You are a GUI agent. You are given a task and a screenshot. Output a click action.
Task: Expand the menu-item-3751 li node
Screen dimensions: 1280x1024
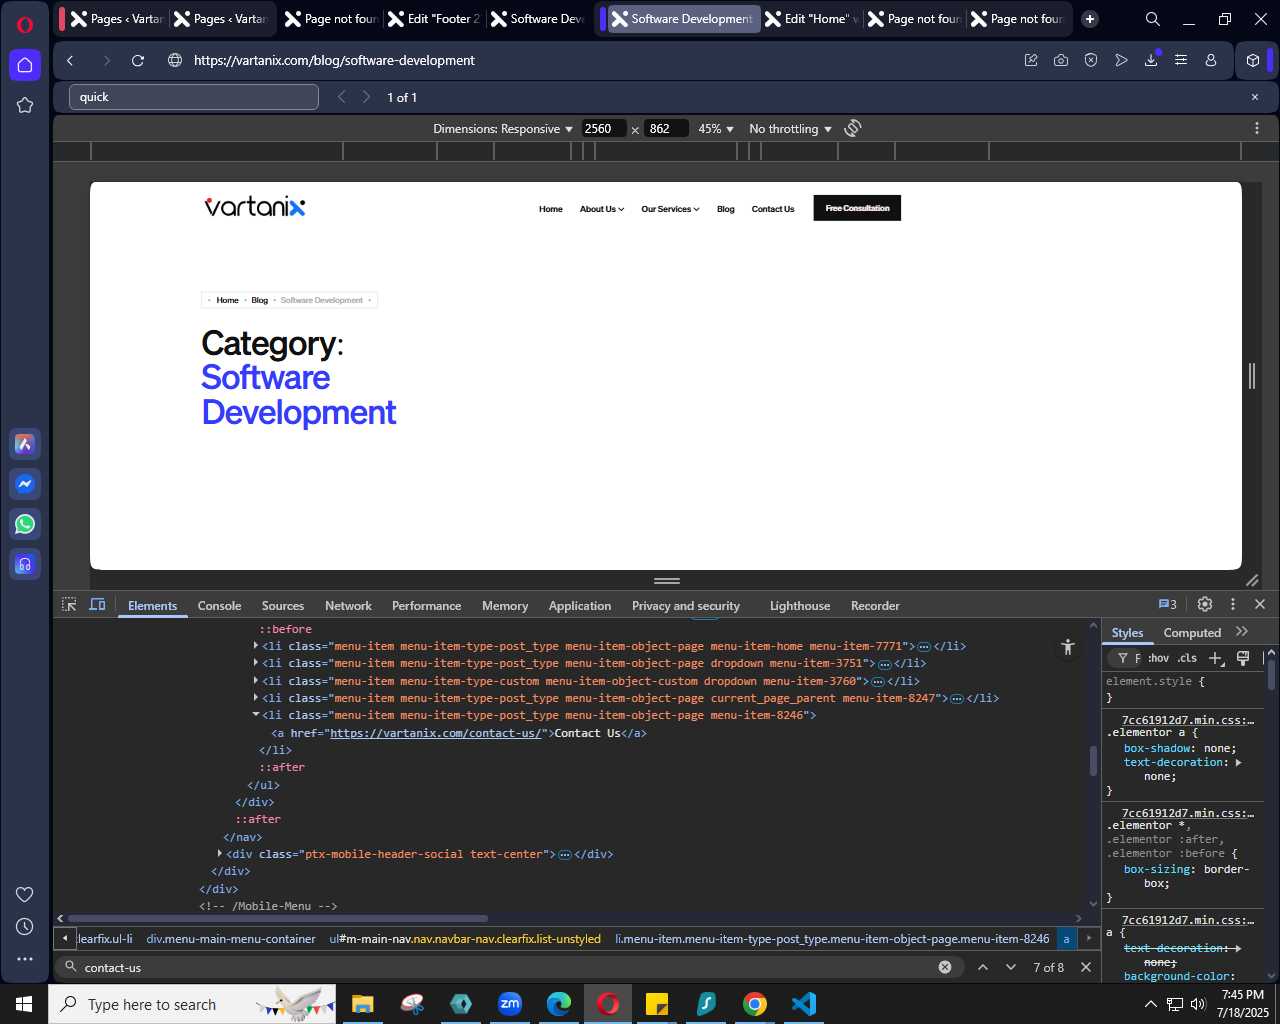tap(256, 663)
